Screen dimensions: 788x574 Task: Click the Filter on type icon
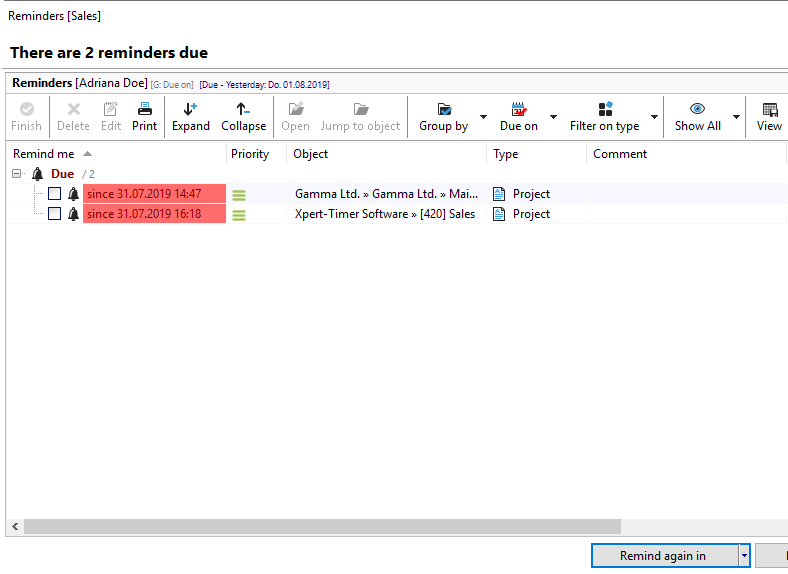[604, 109]
